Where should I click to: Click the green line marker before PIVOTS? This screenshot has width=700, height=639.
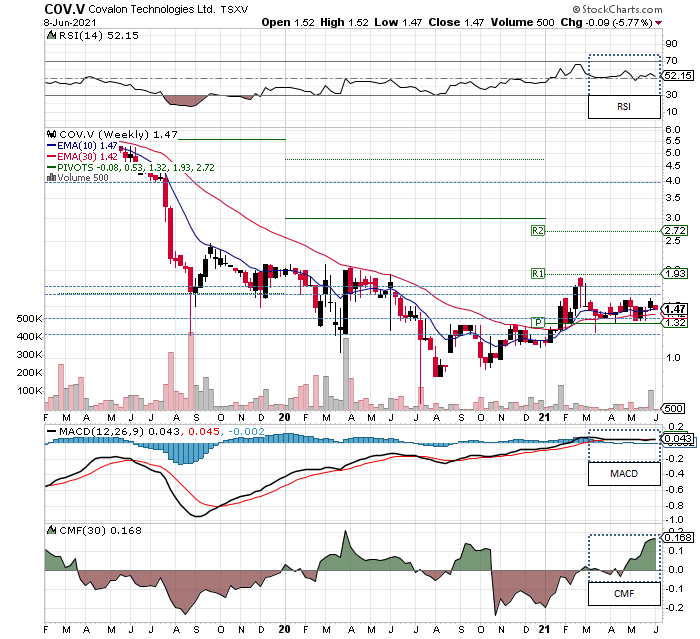point(51,167)
